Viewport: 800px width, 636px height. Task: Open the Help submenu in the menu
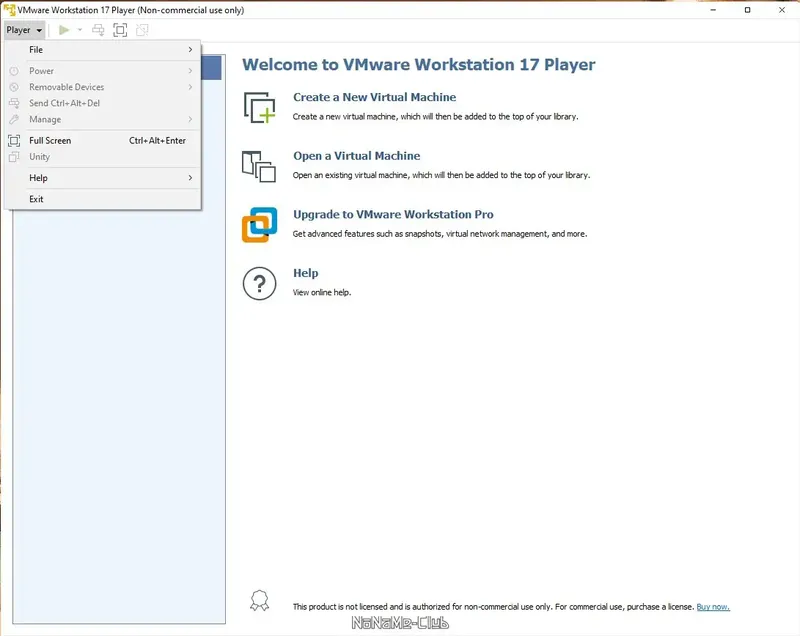(103, 177)
